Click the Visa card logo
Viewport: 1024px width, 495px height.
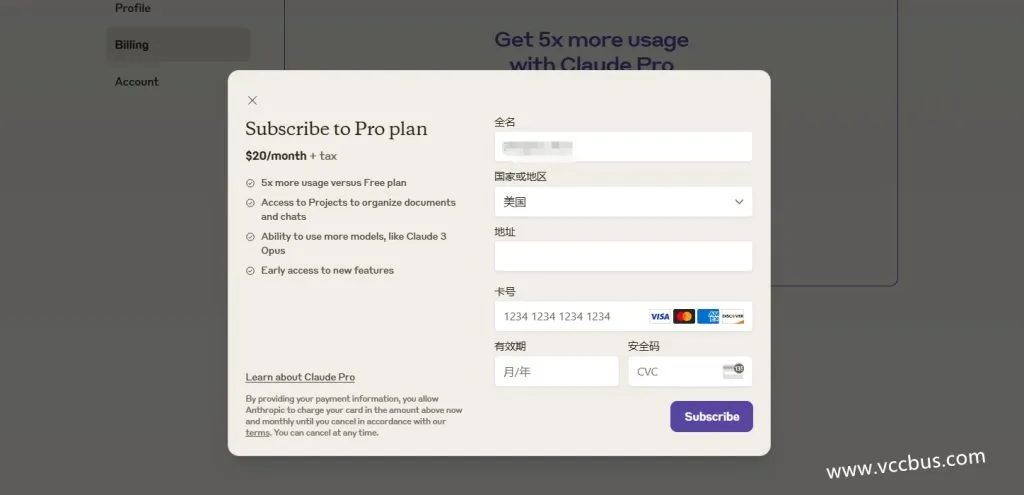pyautogui.click(x=660, y=316)
